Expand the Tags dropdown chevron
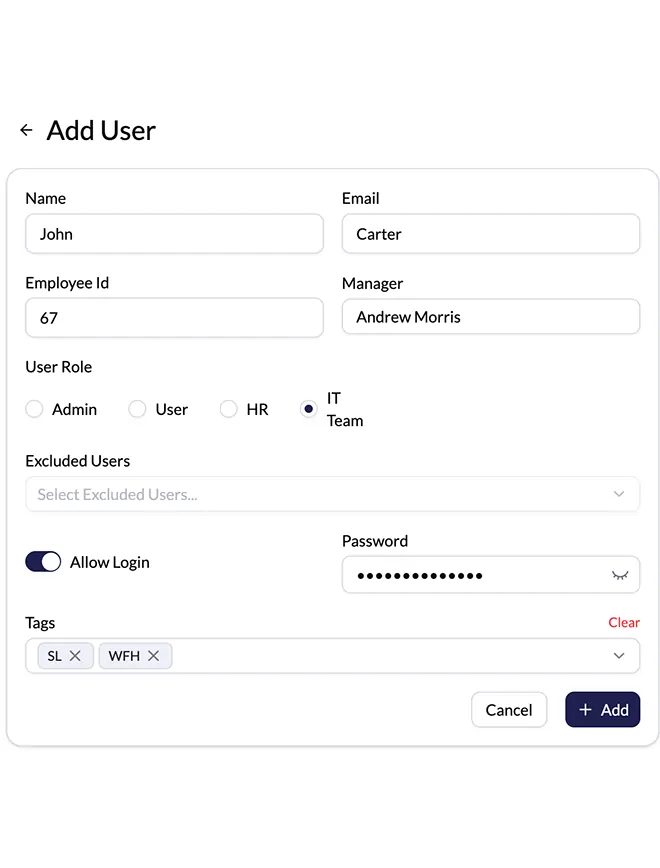The height and width of the screenshot is (868, 660). 619,656
